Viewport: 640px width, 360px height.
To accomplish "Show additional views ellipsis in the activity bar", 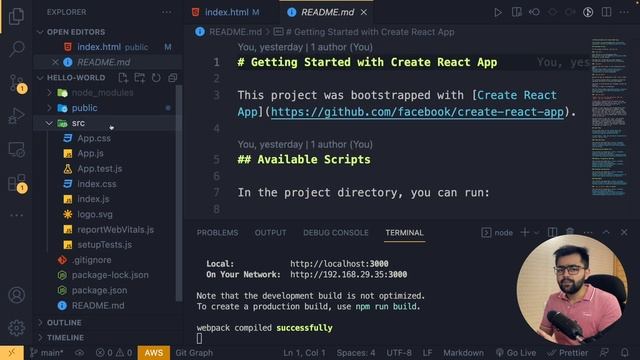I will coord(16,215).
